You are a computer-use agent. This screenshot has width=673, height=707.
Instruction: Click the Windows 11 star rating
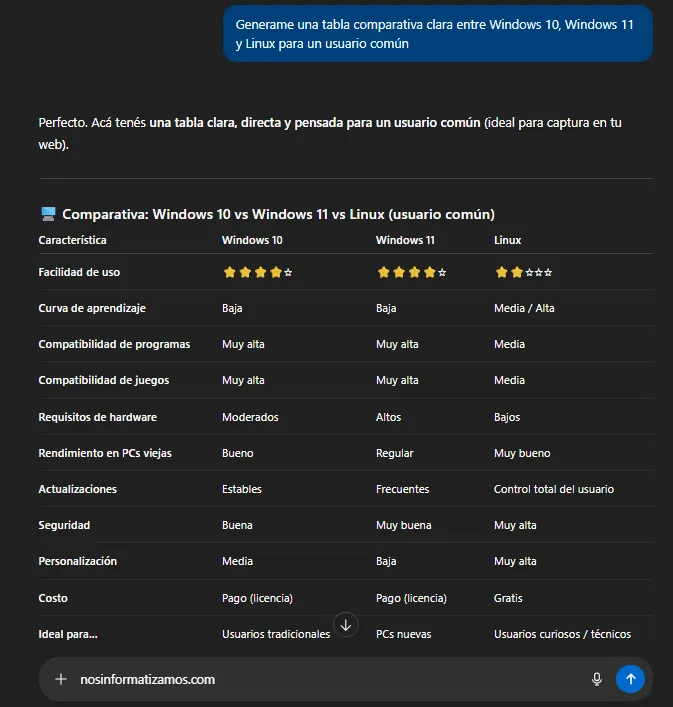click(412, 272)
